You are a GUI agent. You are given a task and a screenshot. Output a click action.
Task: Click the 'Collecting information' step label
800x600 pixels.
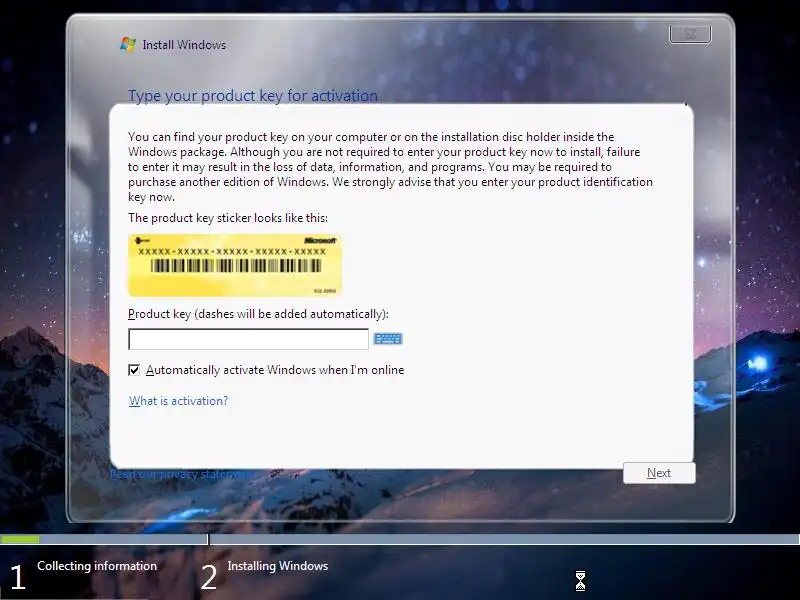[x=97, y=566]
